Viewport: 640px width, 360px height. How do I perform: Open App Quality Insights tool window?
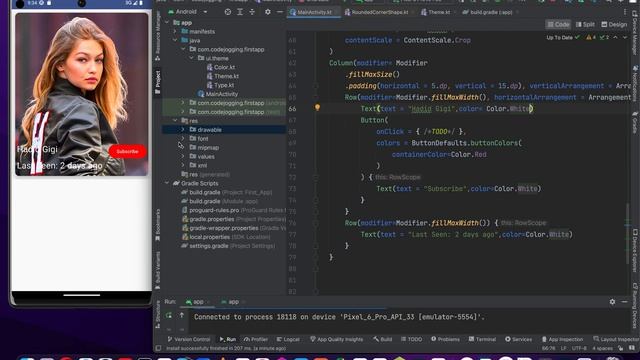336,339
